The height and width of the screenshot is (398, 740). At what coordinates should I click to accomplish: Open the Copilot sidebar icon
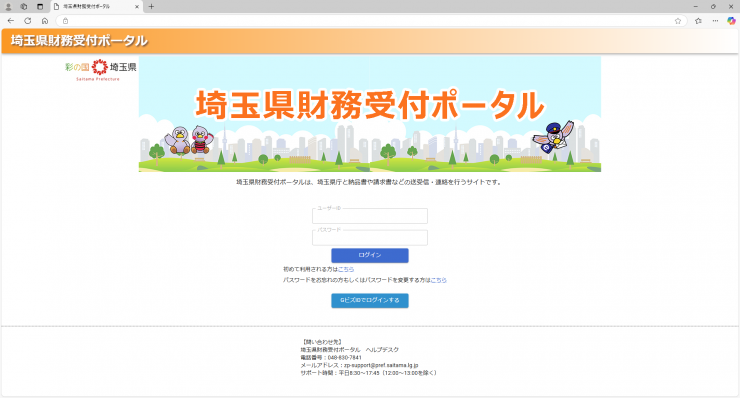point(731,21)
